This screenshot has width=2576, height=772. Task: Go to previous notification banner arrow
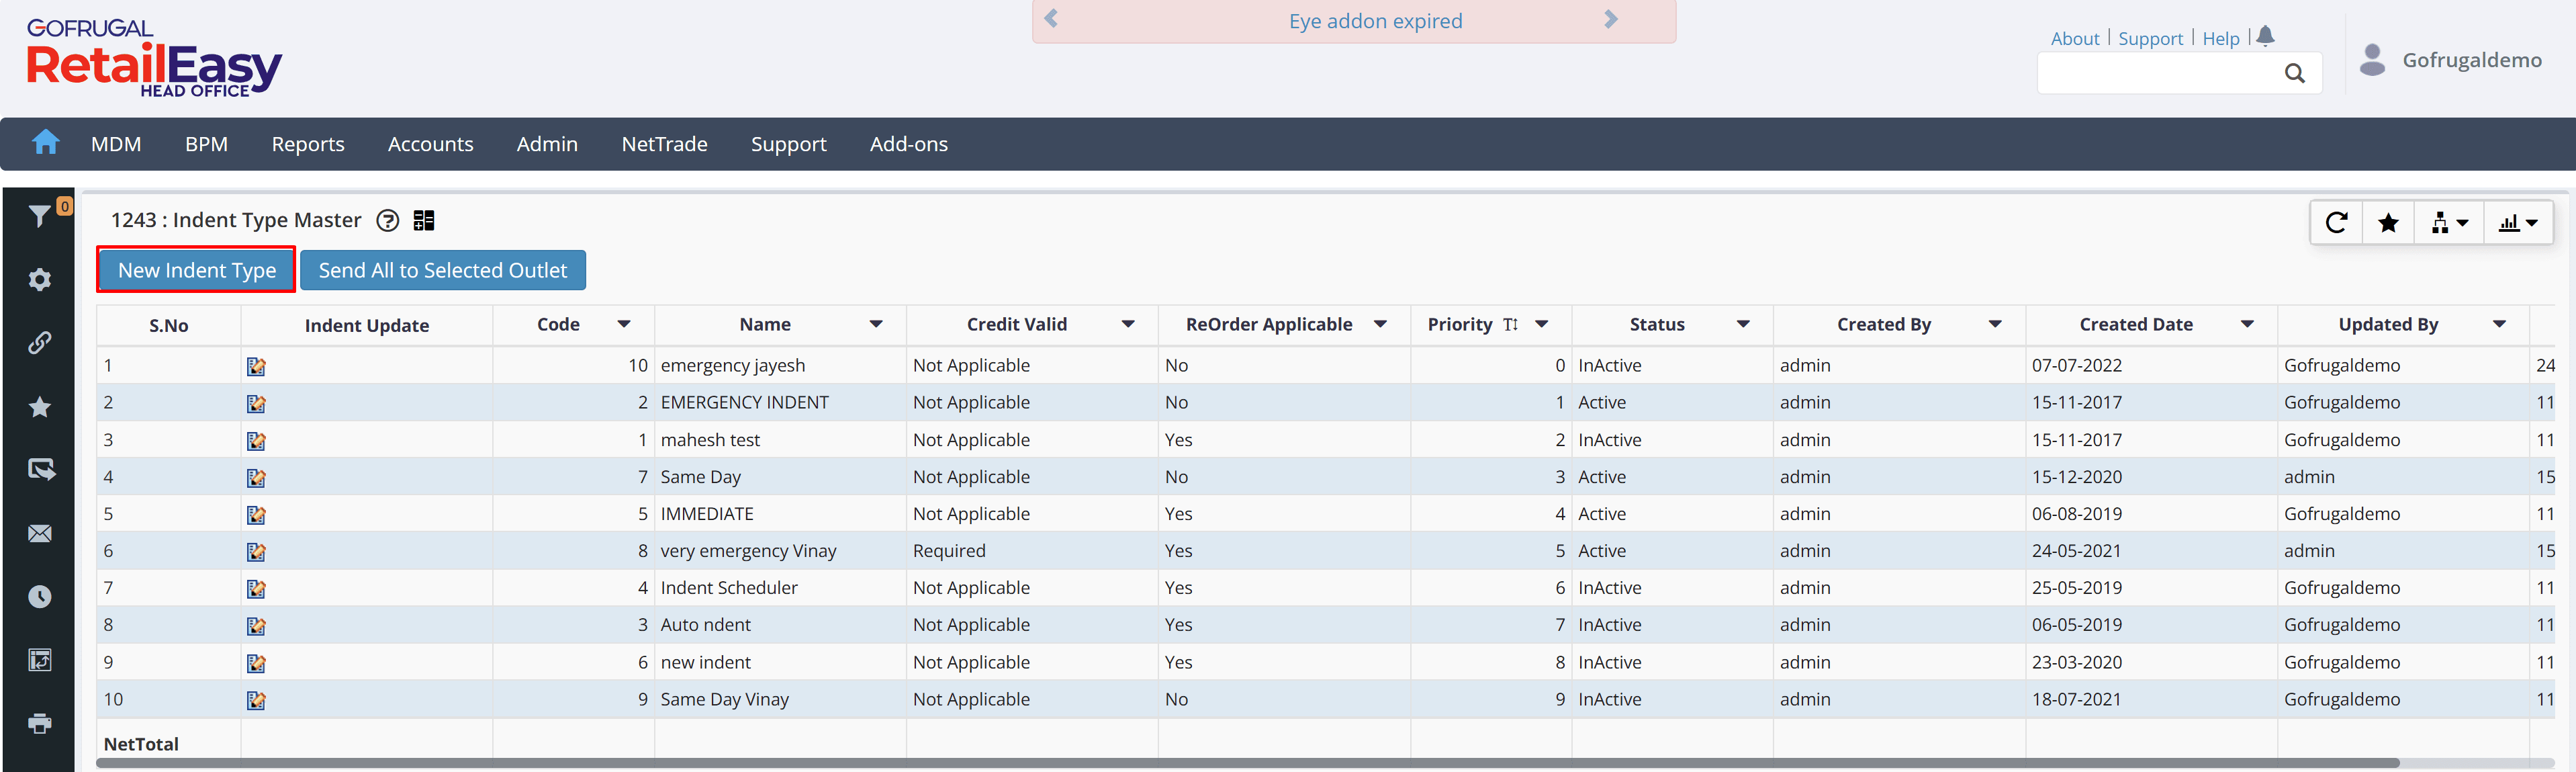click(x=1051, y=19)
